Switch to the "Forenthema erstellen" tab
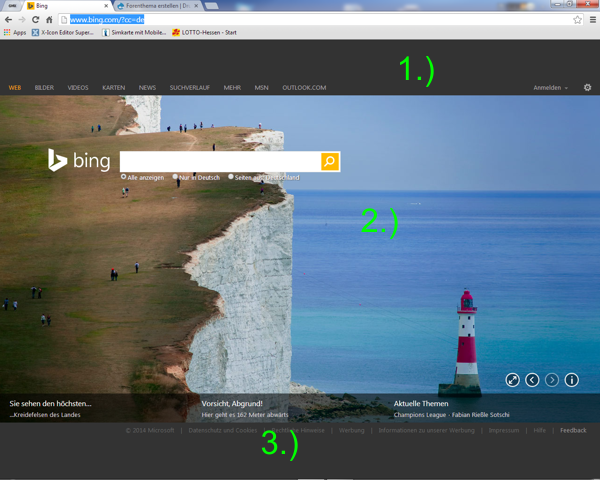The width and height of the screenshot is (600, 480). (155, 6)
